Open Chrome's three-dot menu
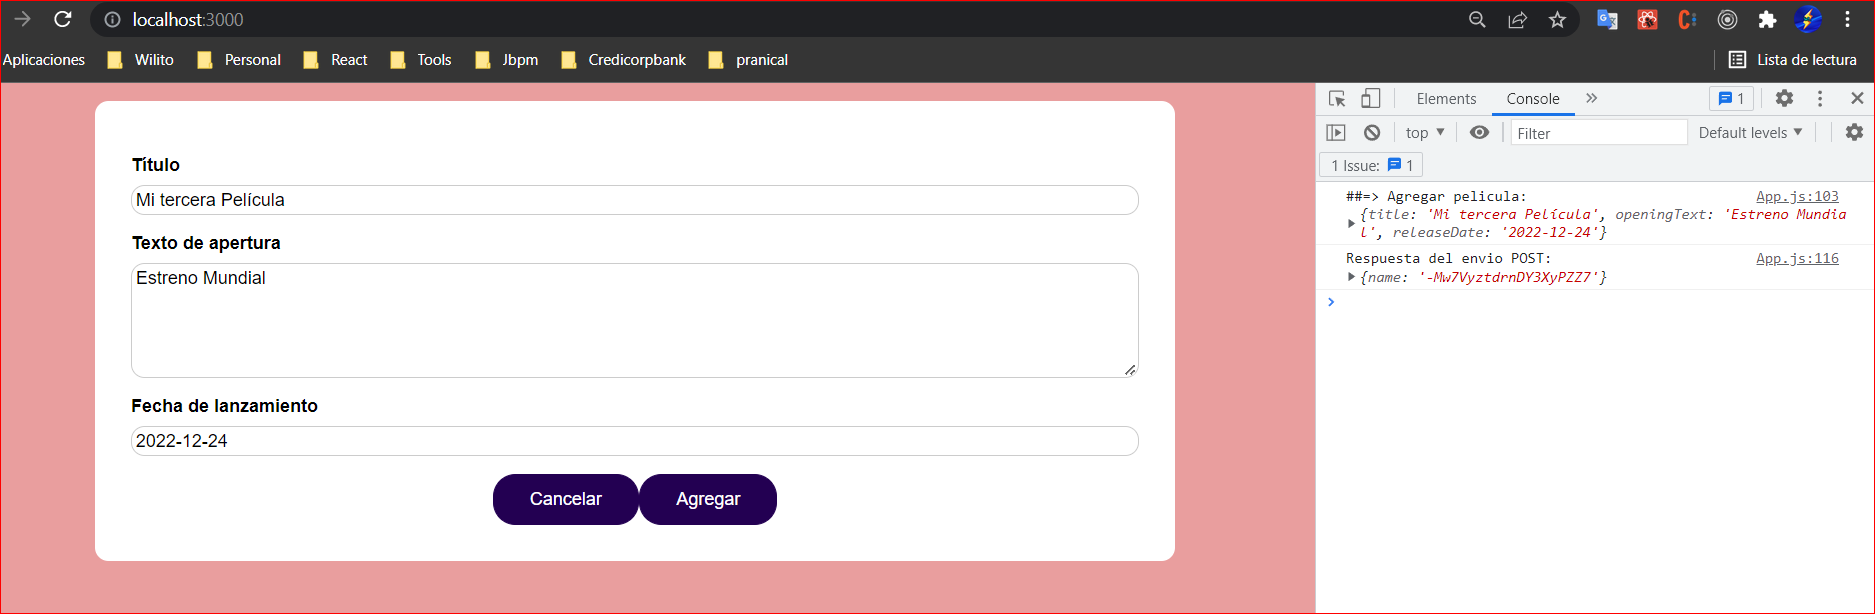The image size is (1875, 614). (x=1848, y=19)
